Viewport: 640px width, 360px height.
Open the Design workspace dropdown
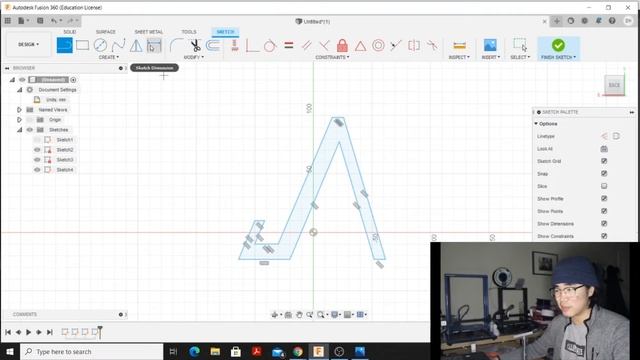click(x=29, y=44)
